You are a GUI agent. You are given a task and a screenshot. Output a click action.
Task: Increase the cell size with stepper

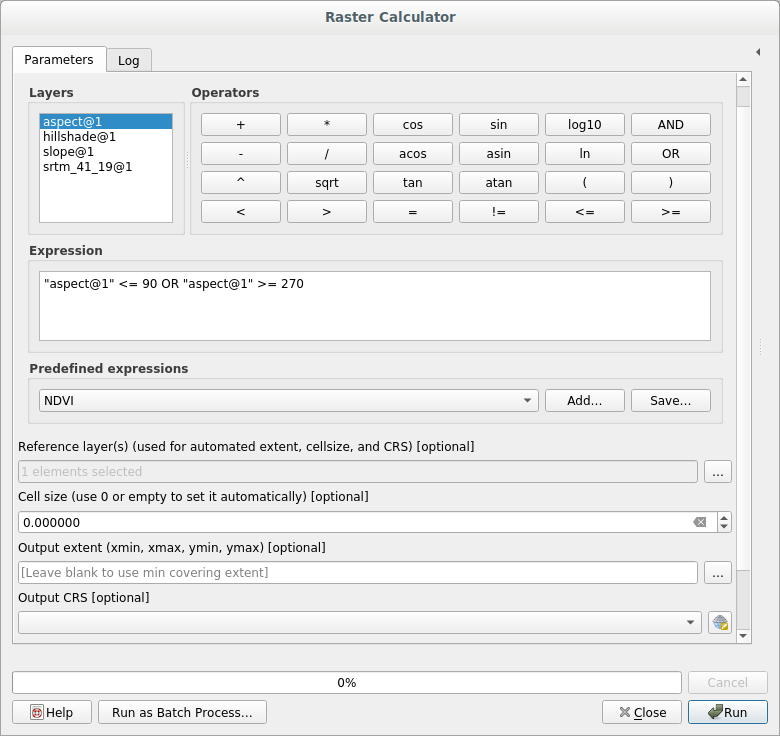click(x=724, y=517)
